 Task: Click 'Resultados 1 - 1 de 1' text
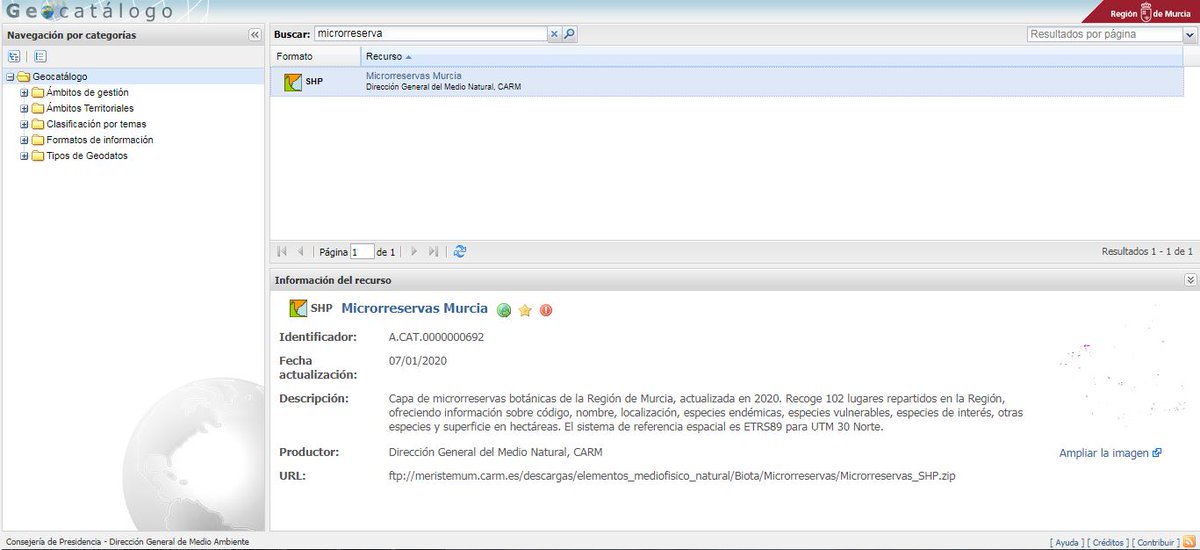(x=1146, y=252)
